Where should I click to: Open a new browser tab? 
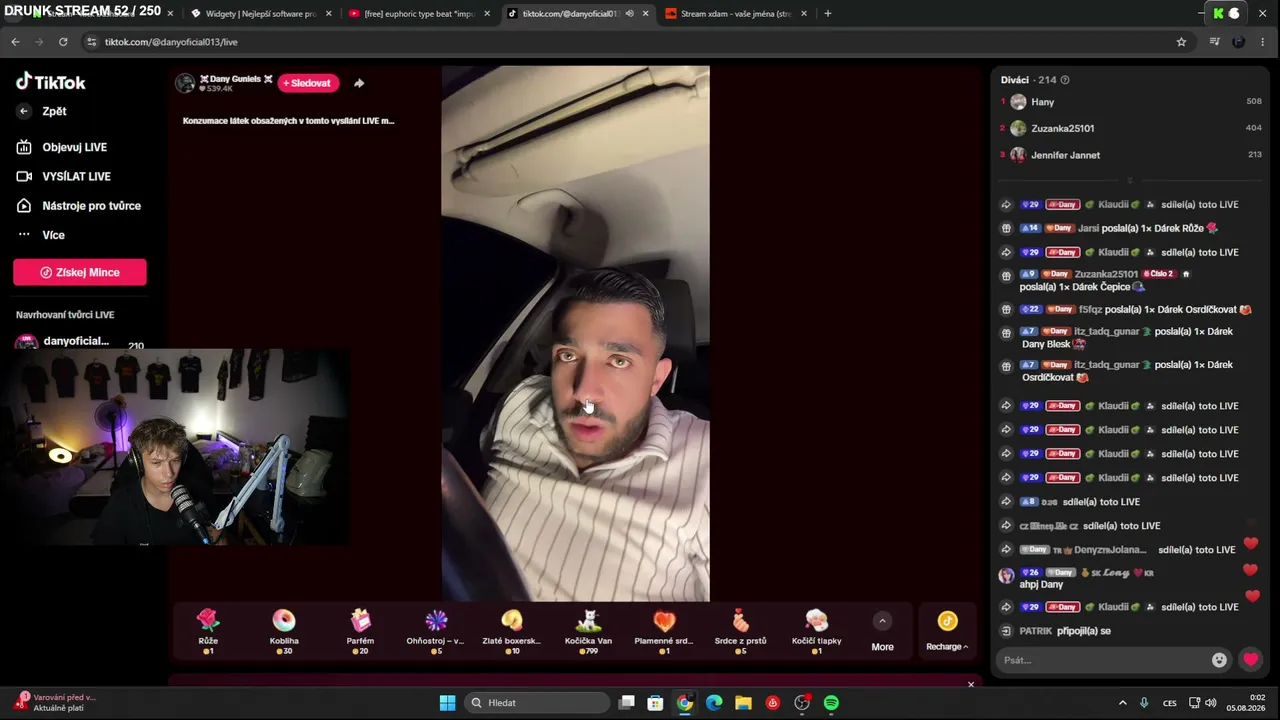pyautogui.click(x=828, y=14)
